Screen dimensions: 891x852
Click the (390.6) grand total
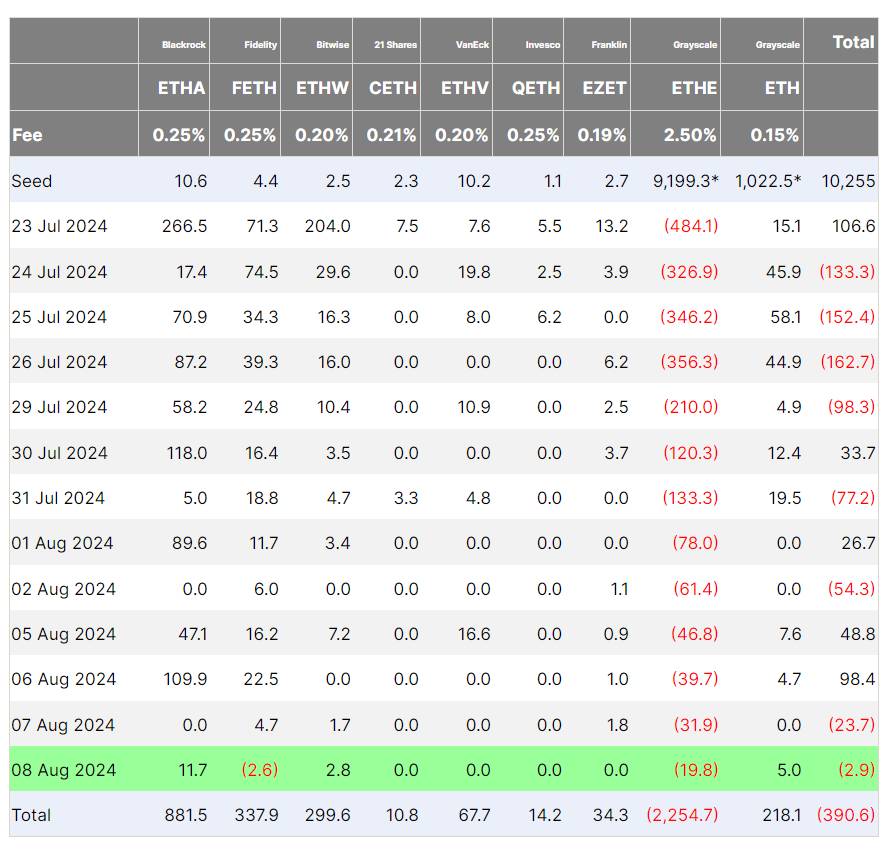[x=846, y=815]
